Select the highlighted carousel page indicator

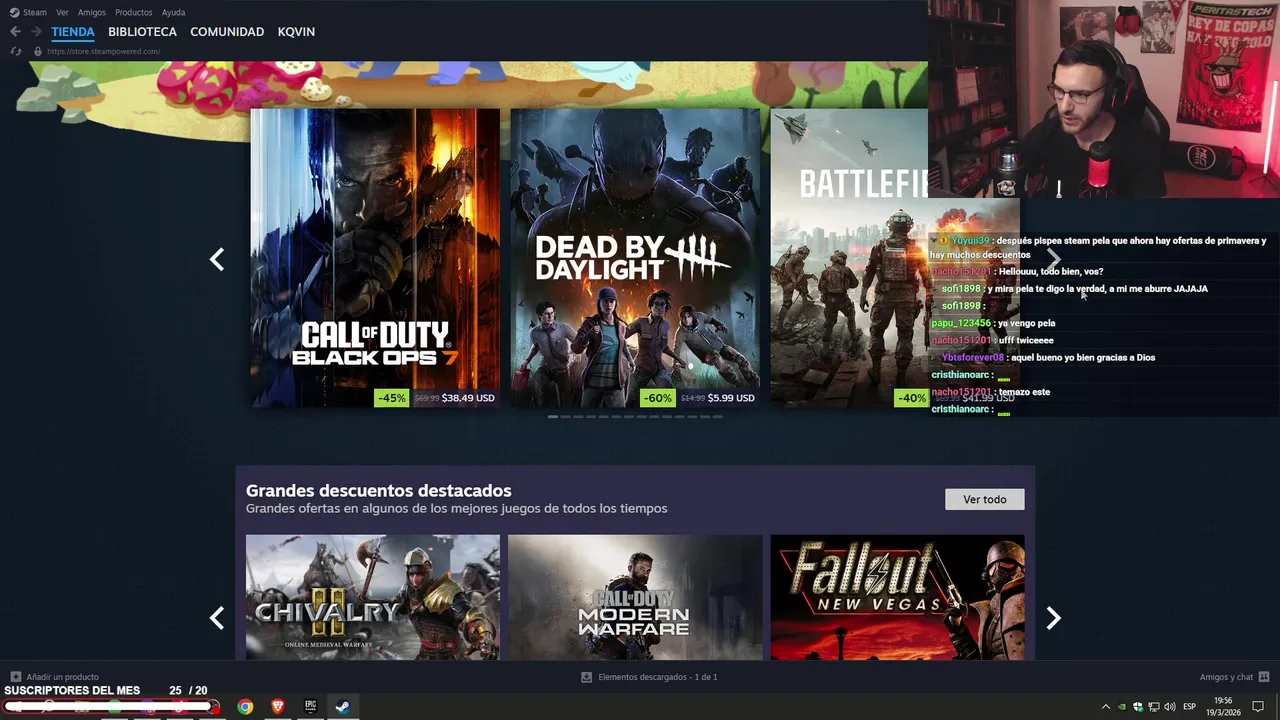click(553, 417)
